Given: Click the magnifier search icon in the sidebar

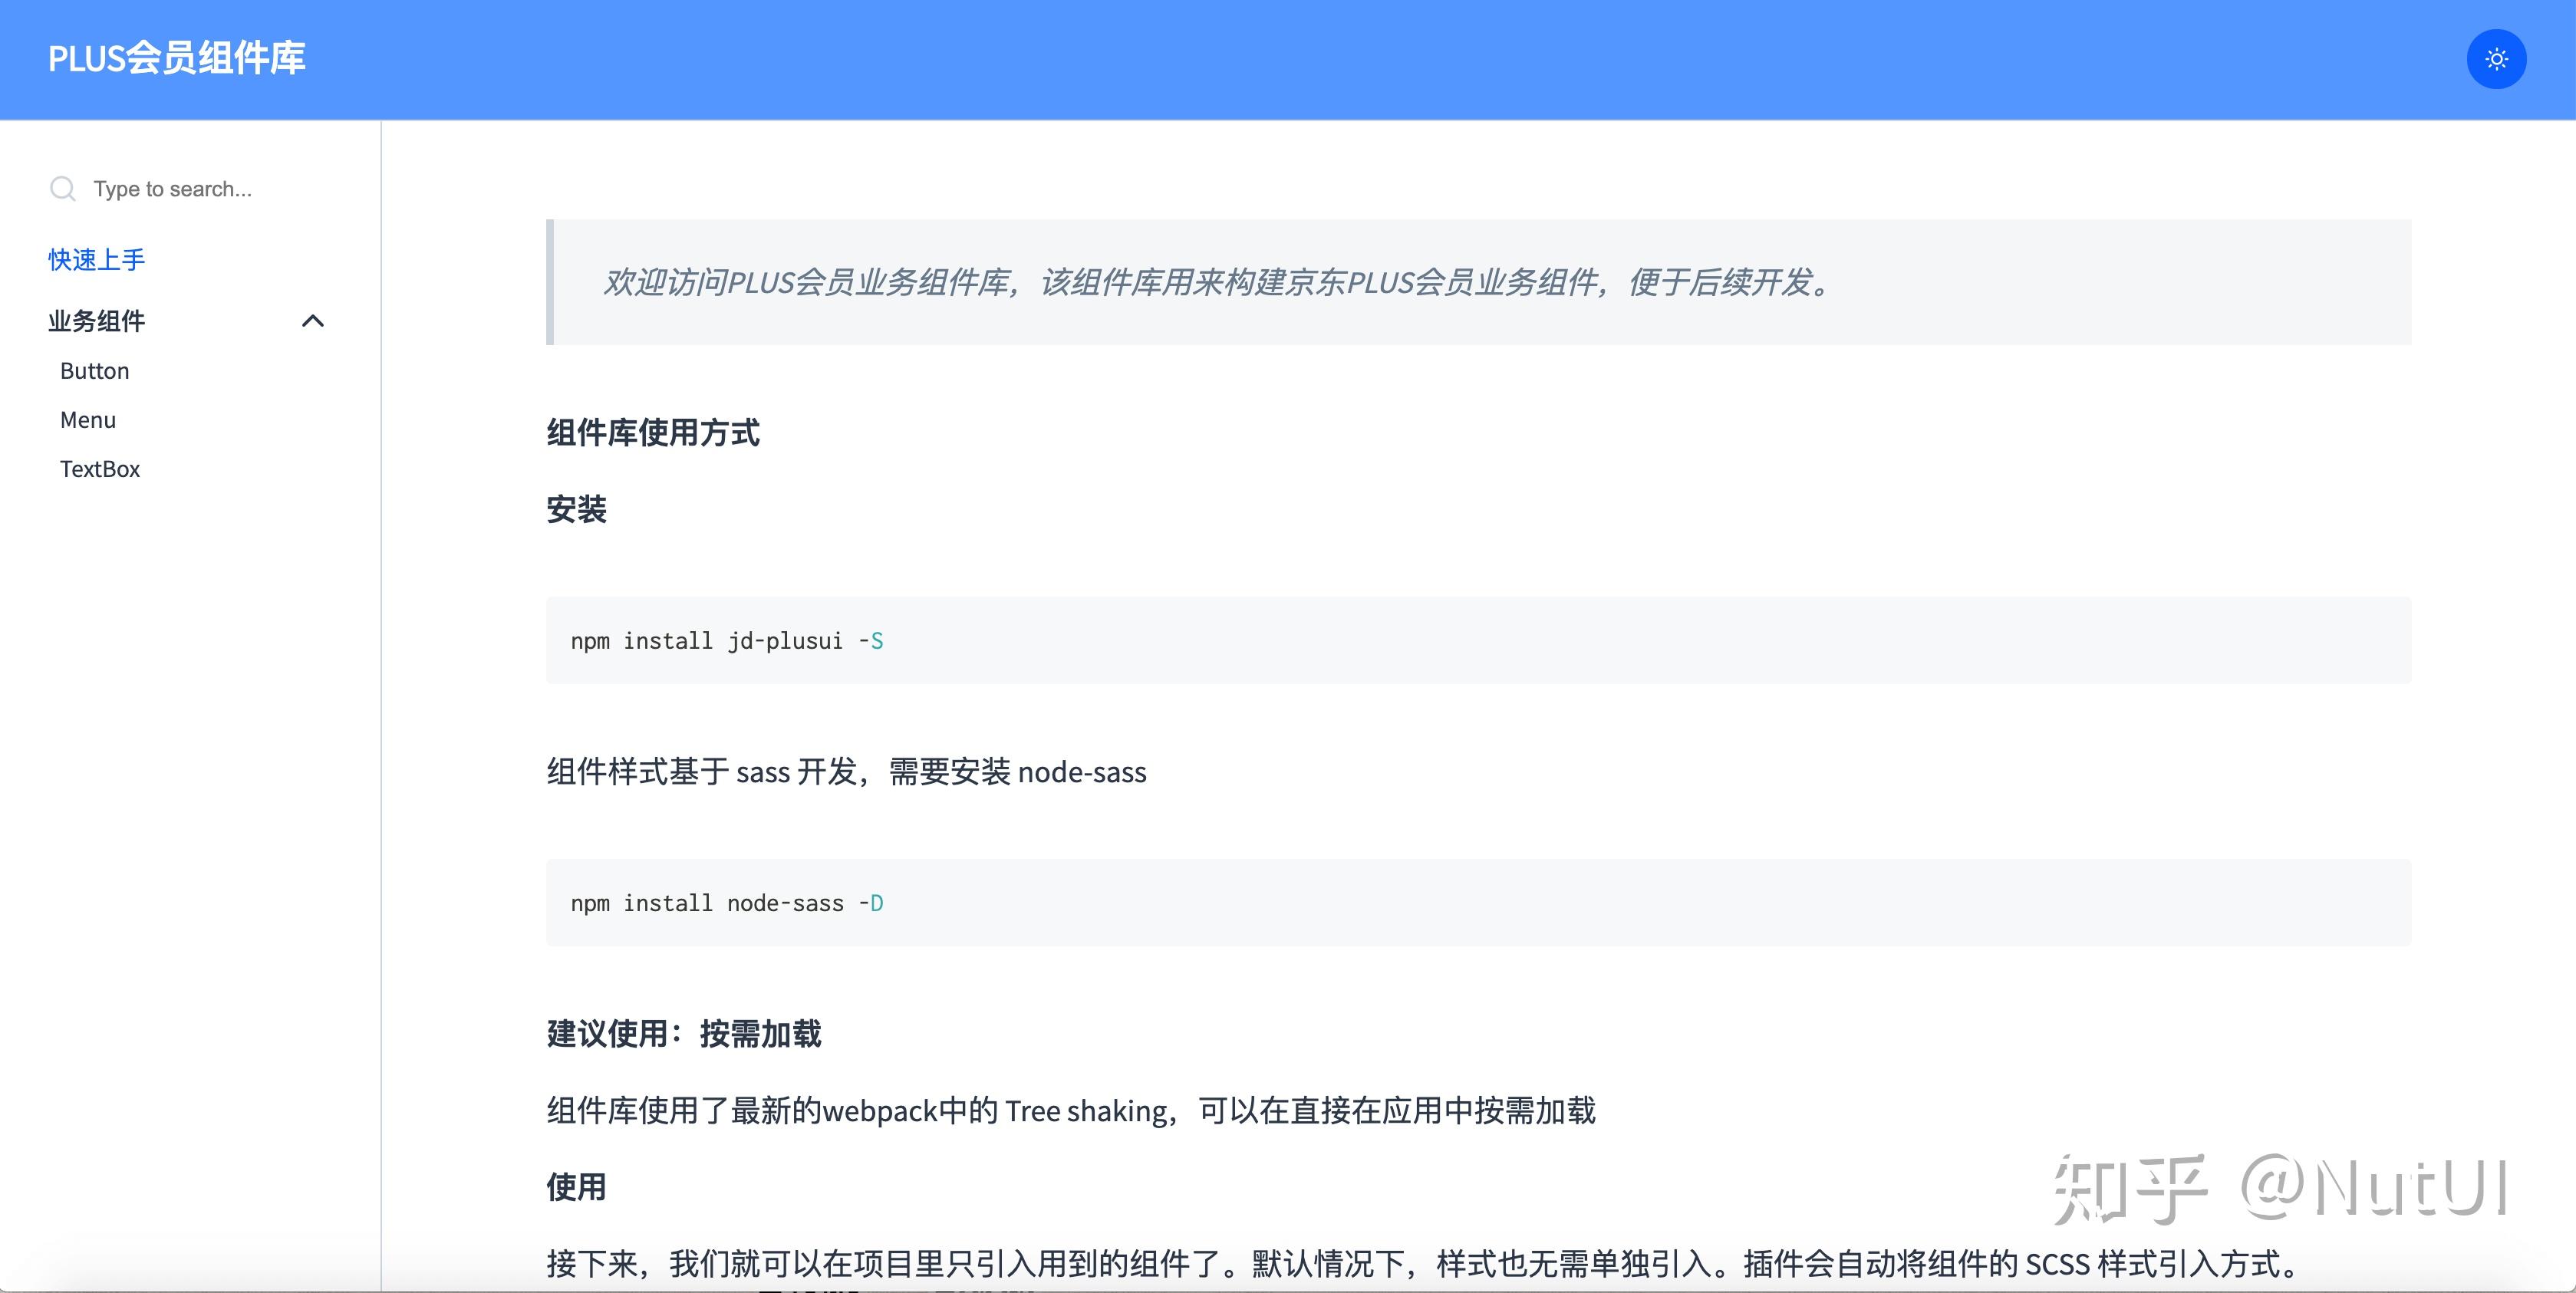Looking at the screenshot, I should [x=62, y=188].
